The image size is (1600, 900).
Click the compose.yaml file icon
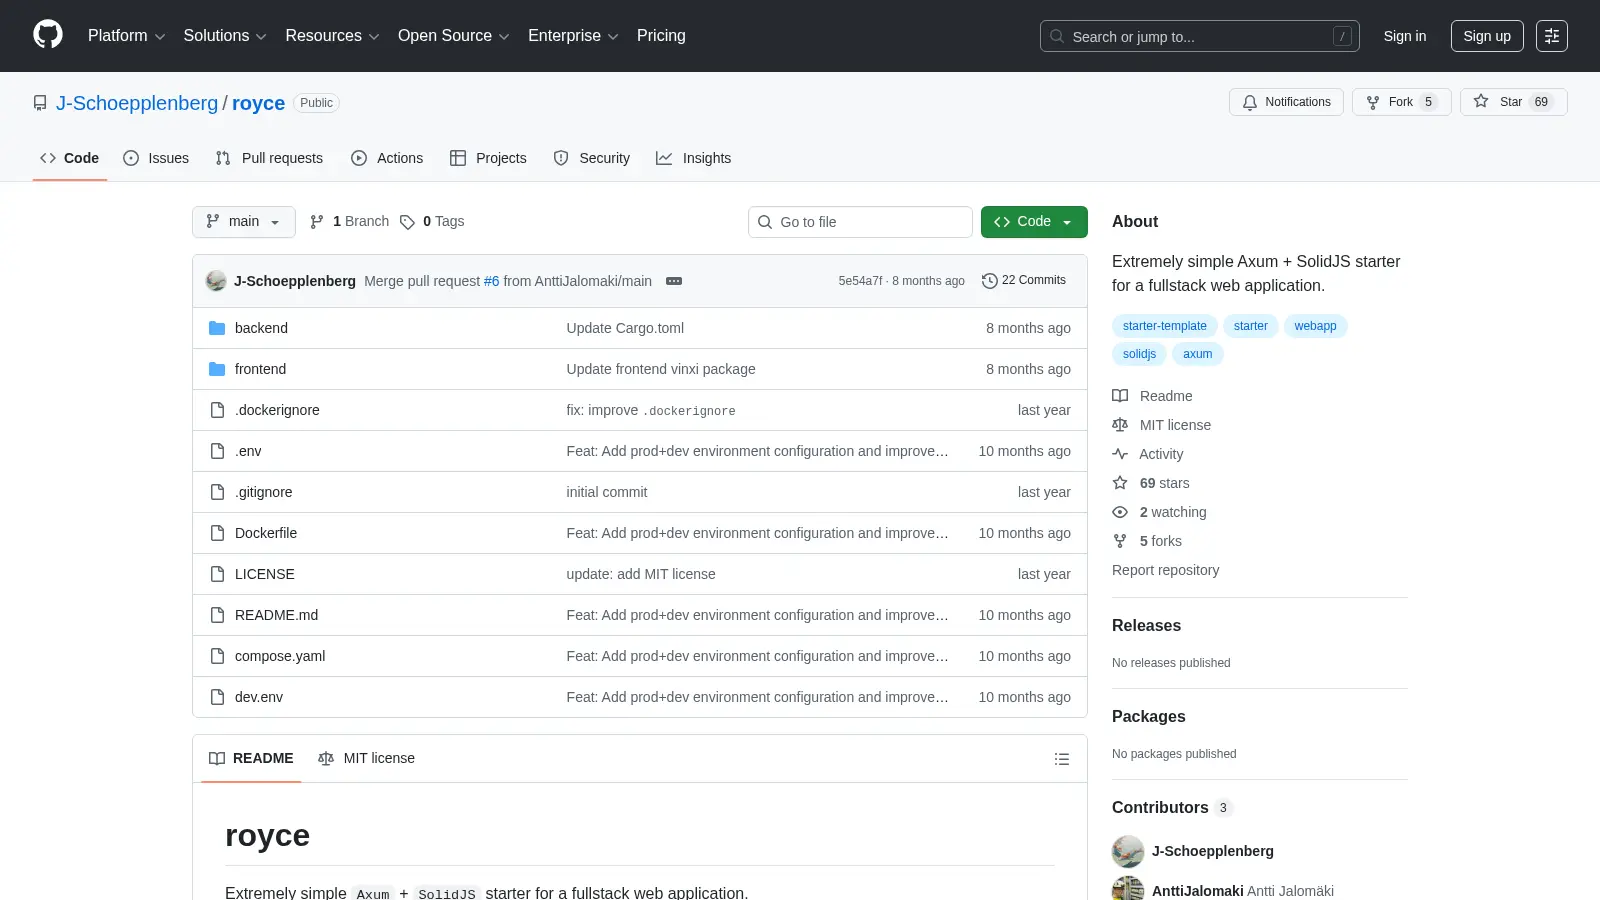[x=217, y=656]
